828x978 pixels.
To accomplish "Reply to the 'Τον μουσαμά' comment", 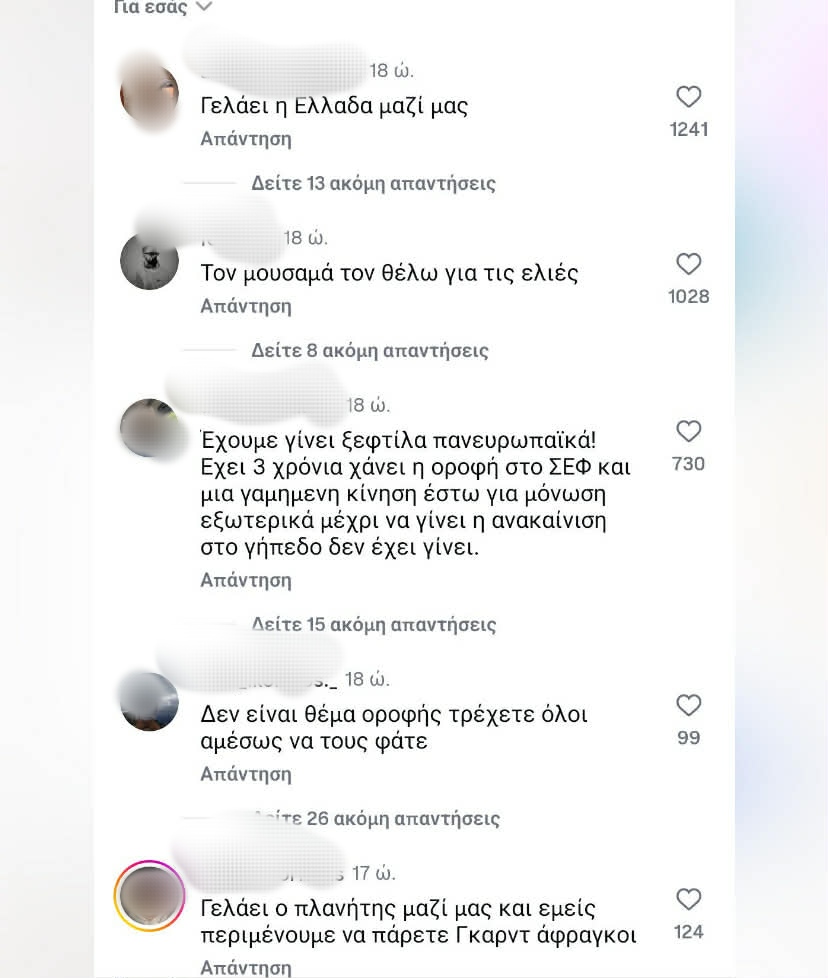I will (246, 306).
